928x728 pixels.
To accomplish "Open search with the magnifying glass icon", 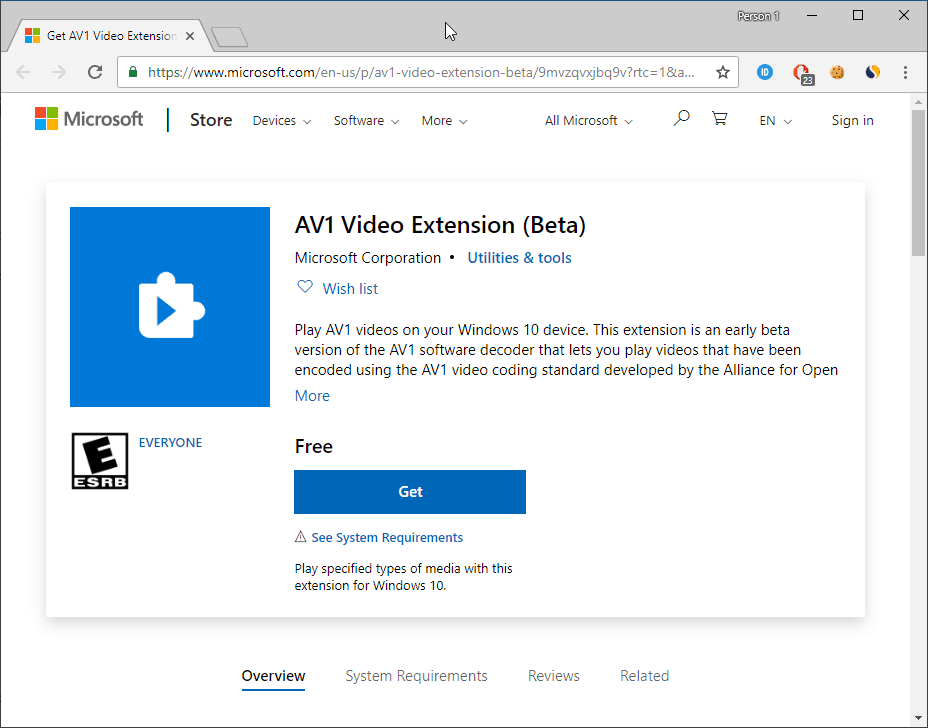I will click(x=681, y=118).
